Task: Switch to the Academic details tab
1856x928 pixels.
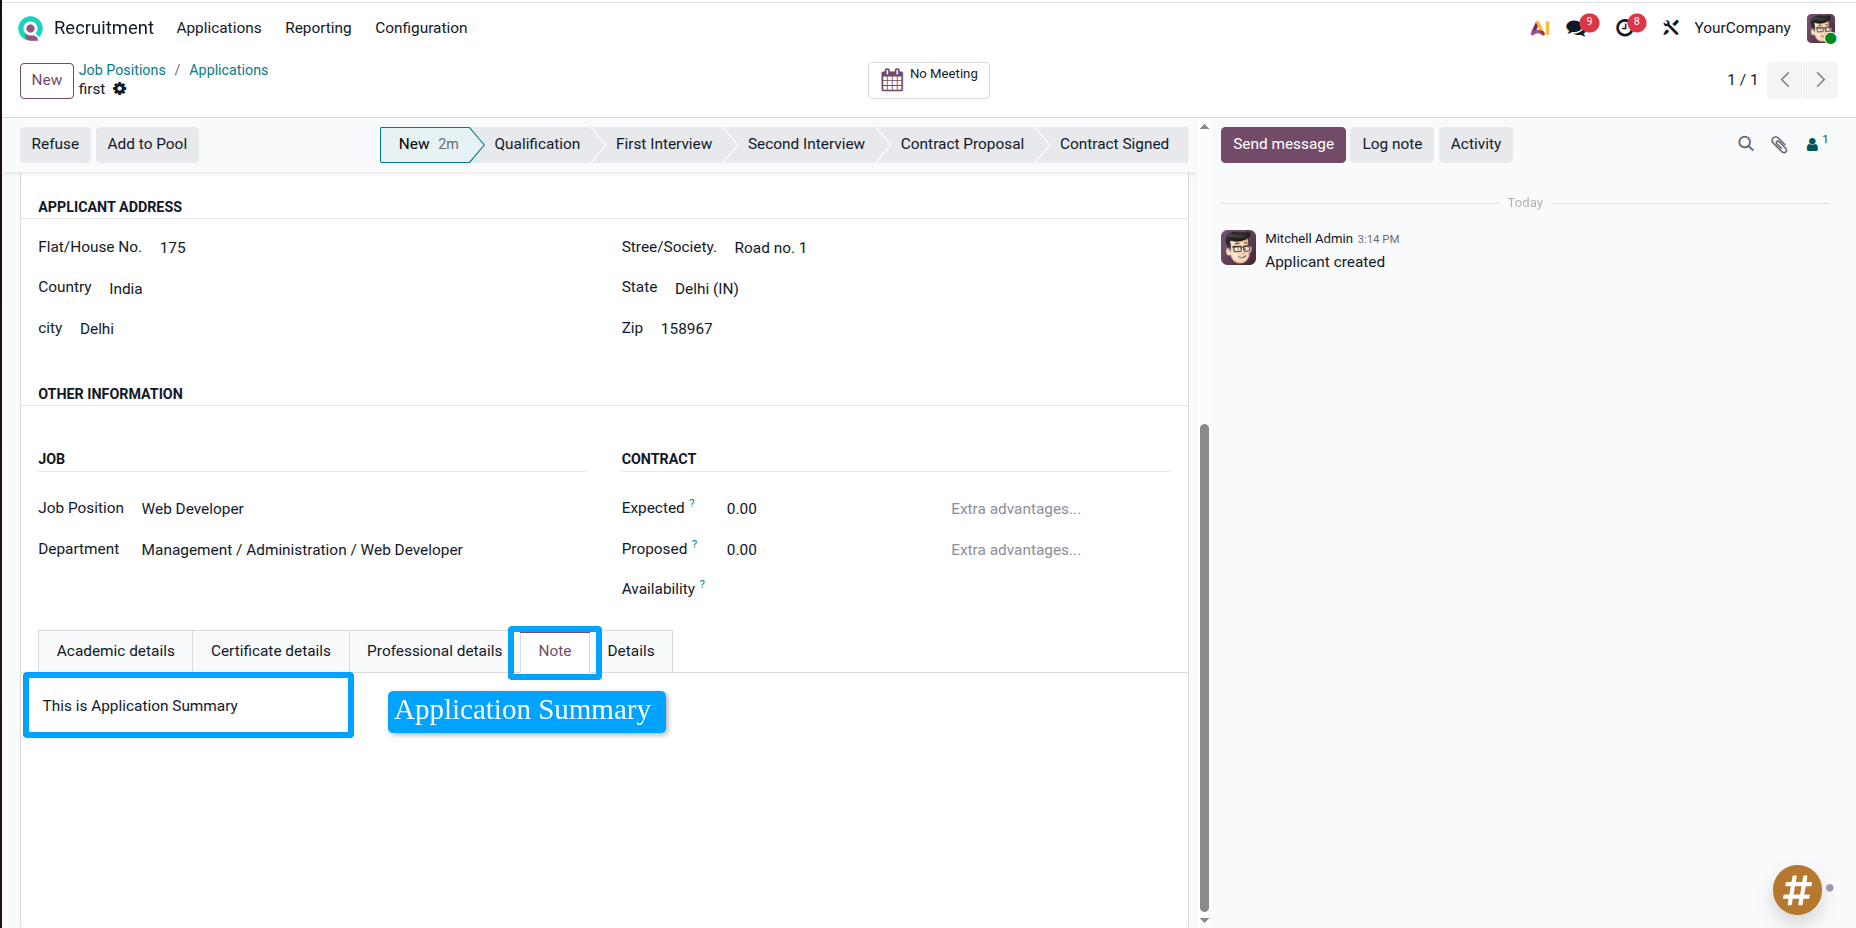Action: [116, 651]
